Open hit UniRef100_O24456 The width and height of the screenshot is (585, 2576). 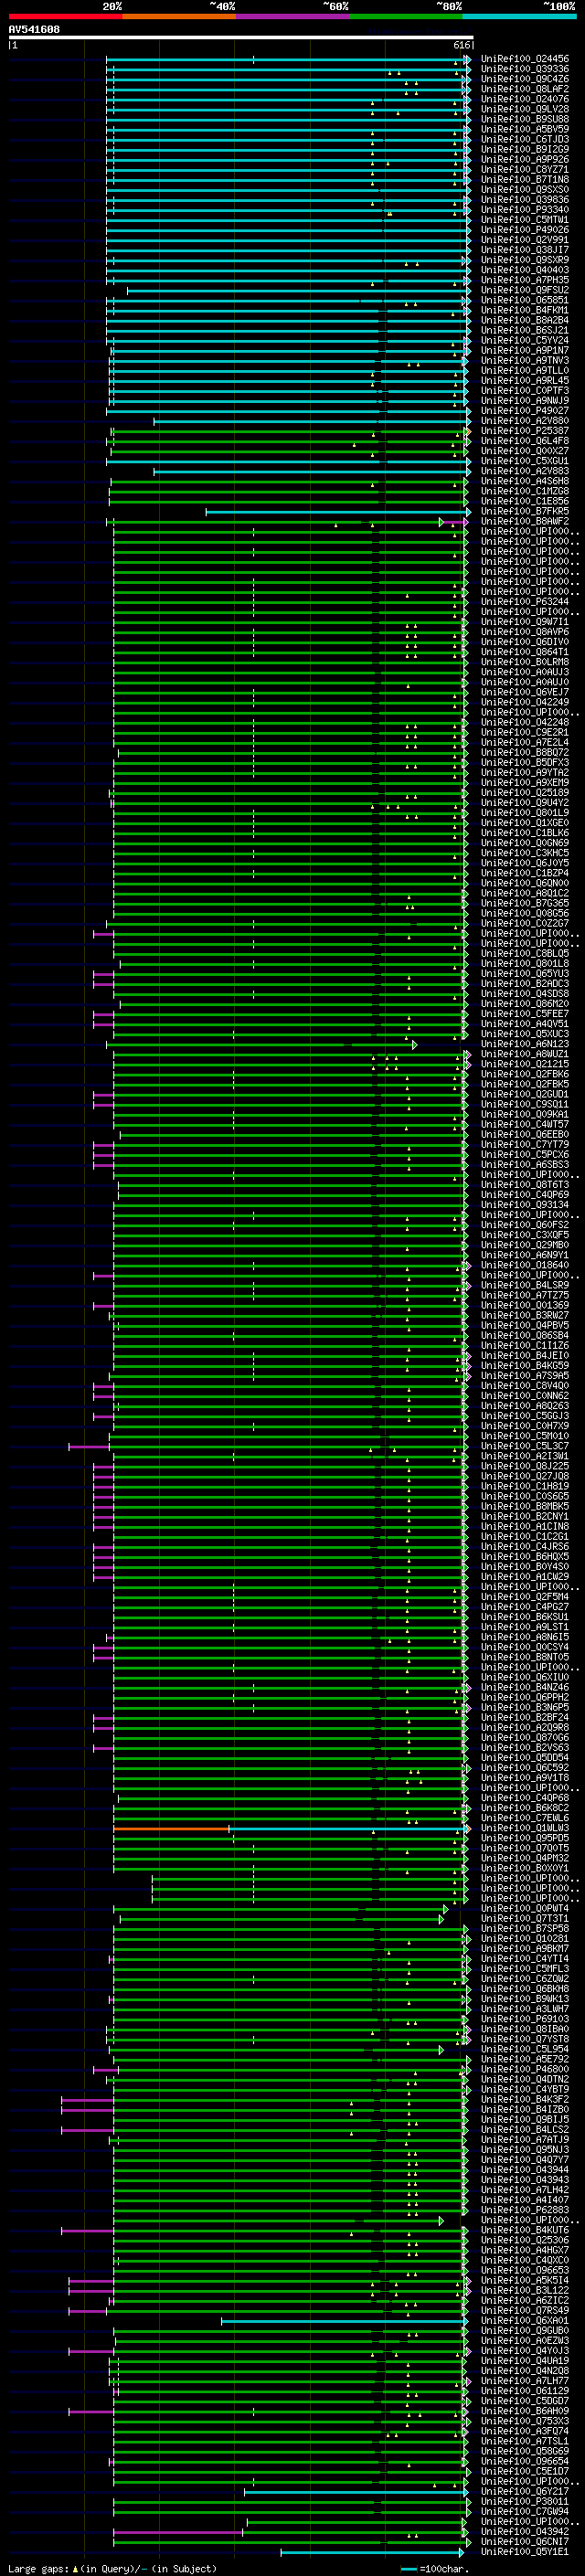click(525, 59)
